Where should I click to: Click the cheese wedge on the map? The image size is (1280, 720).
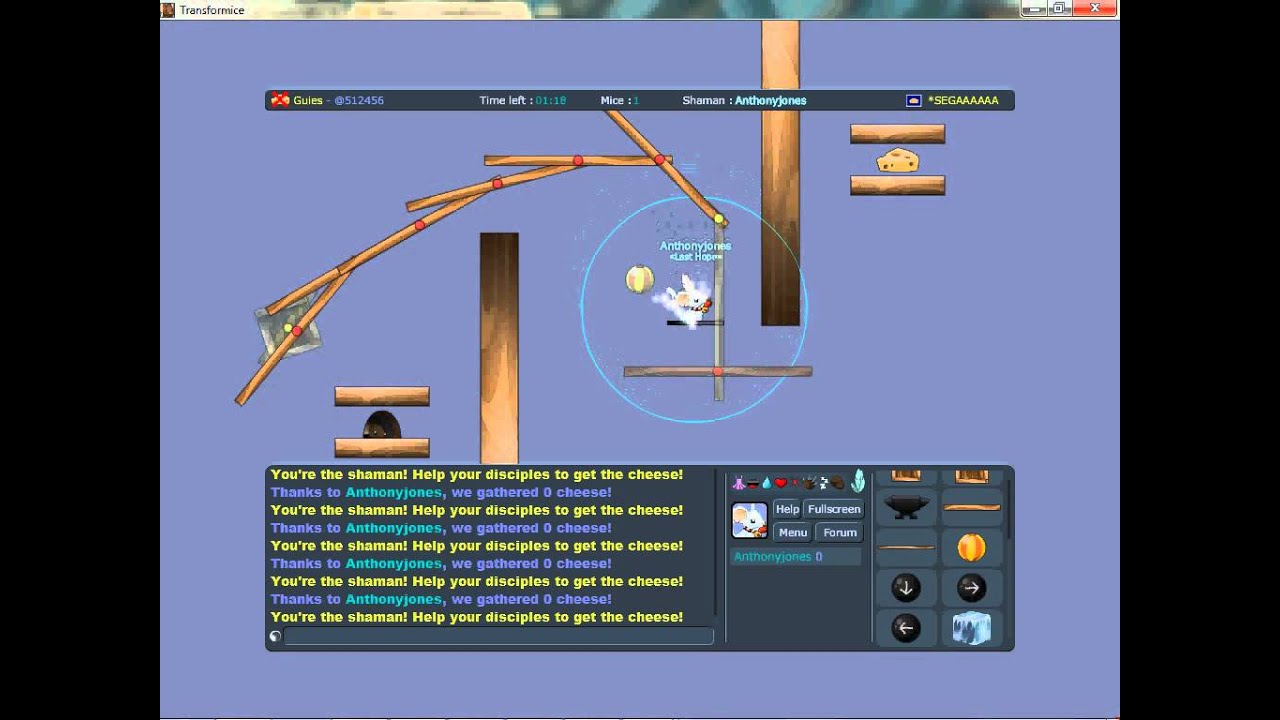[898, 160]
